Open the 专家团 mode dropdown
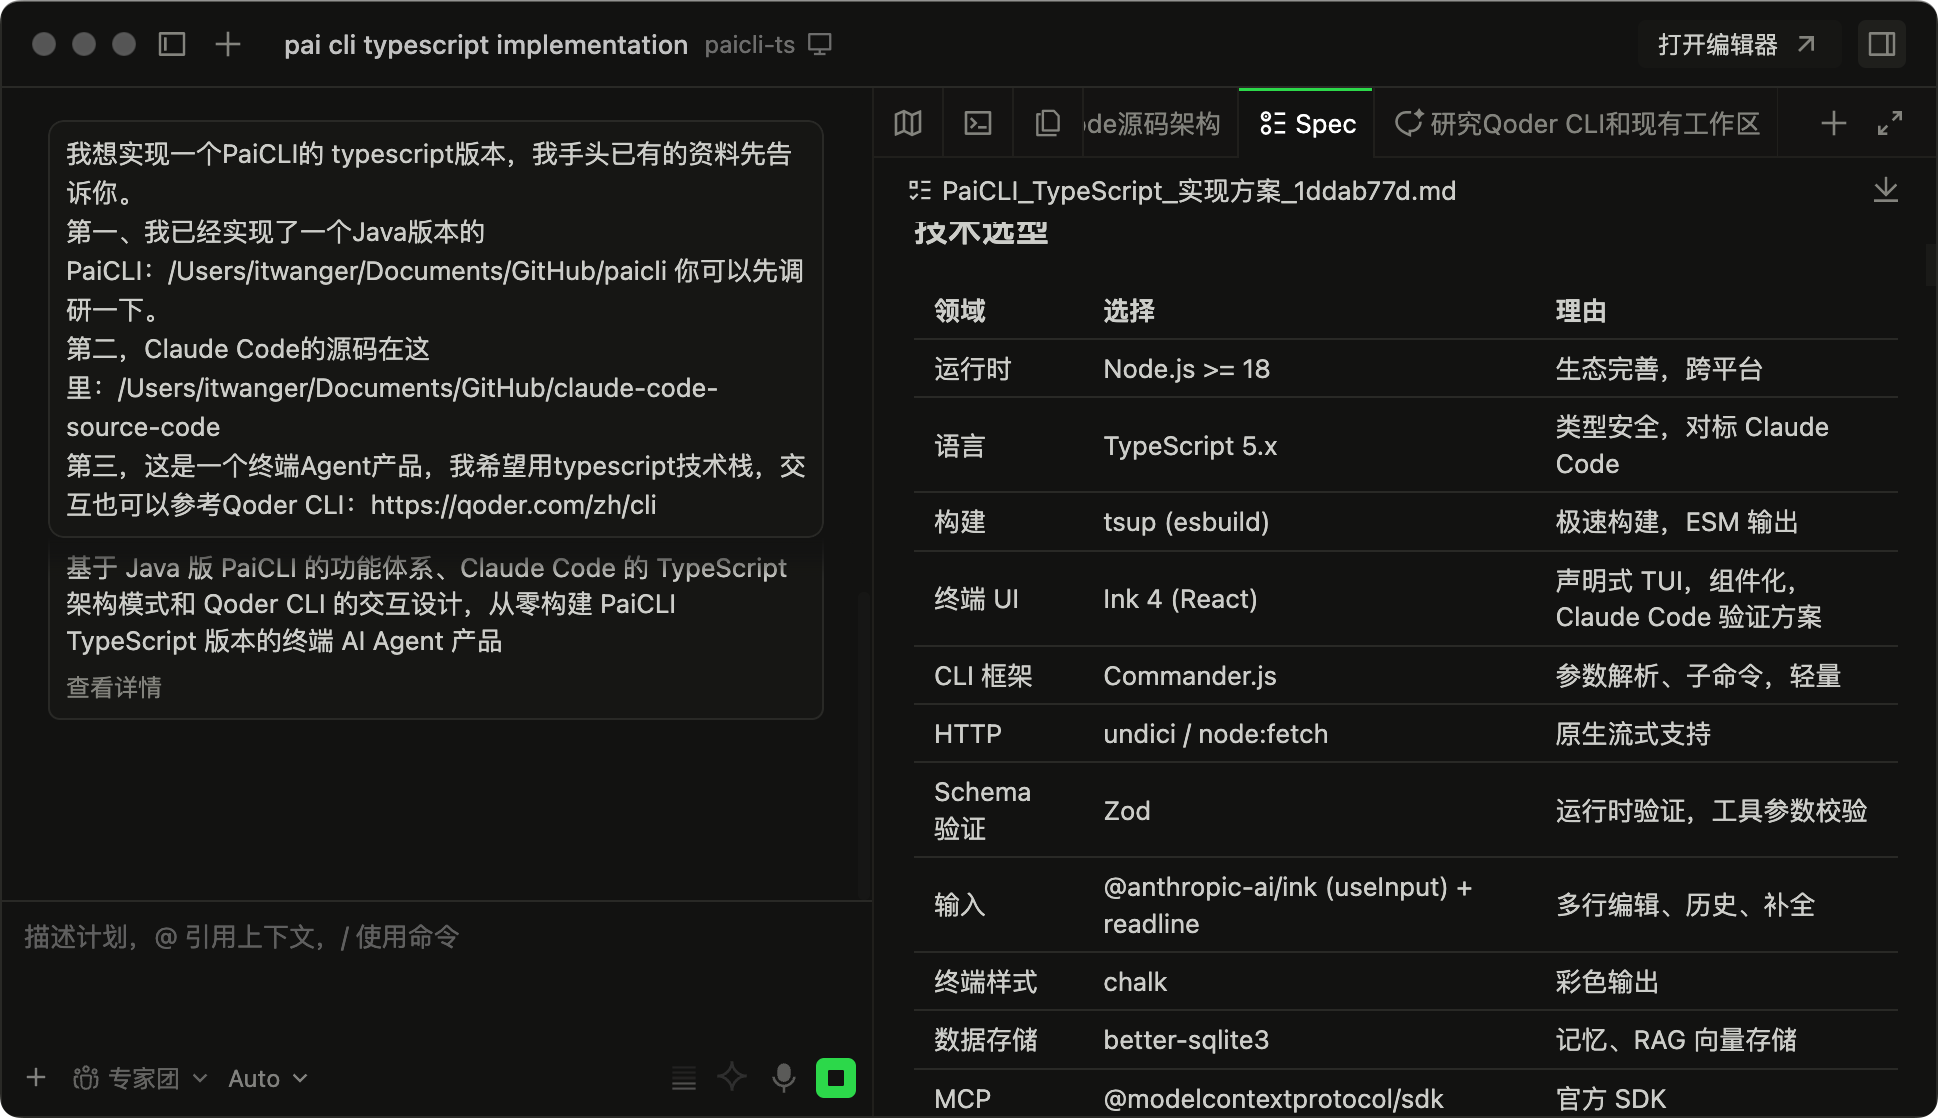 point(140,1078)
